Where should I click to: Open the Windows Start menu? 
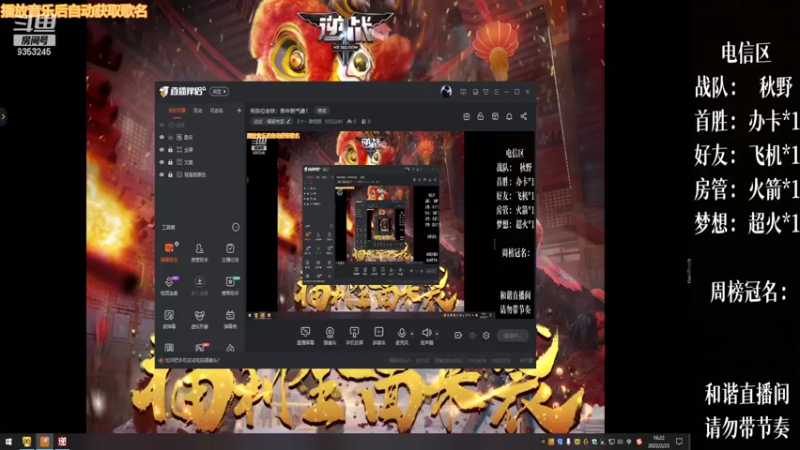[x=9, y=442]
